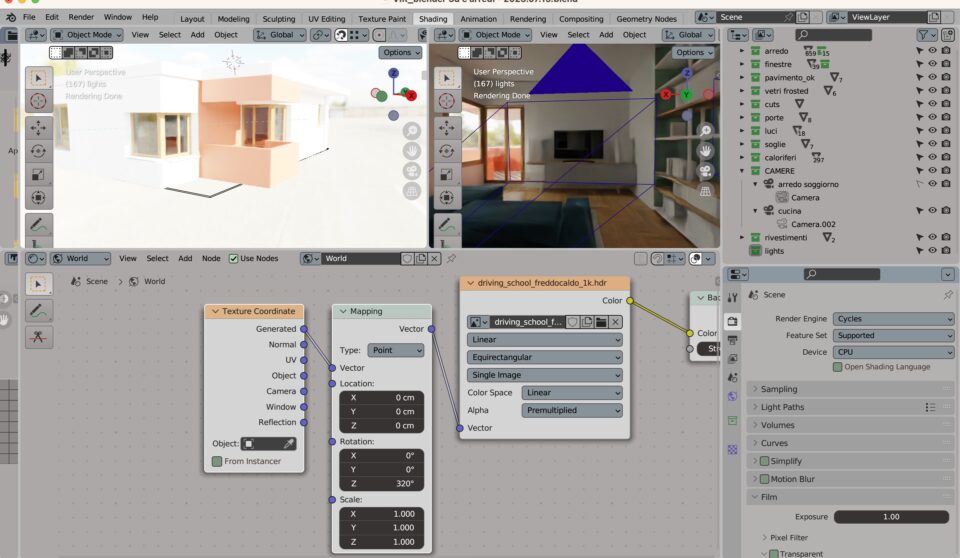This screenshot has height=558, width=960.
Task: Expand the Sampling panel
Action: coord(780,389)
